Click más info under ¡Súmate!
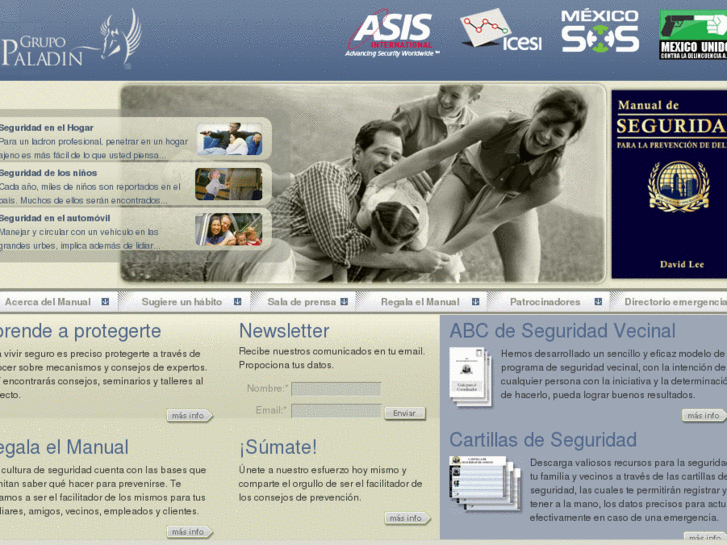 point(407,518)
